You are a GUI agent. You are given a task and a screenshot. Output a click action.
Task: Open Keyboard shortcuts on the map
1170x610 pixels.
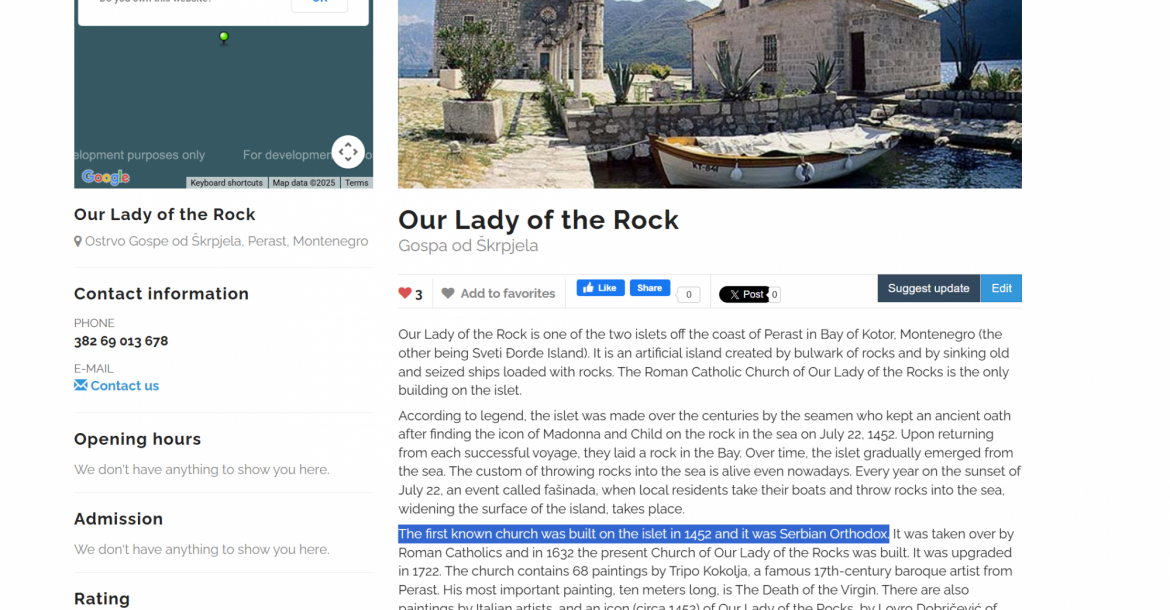pos(226,183)
